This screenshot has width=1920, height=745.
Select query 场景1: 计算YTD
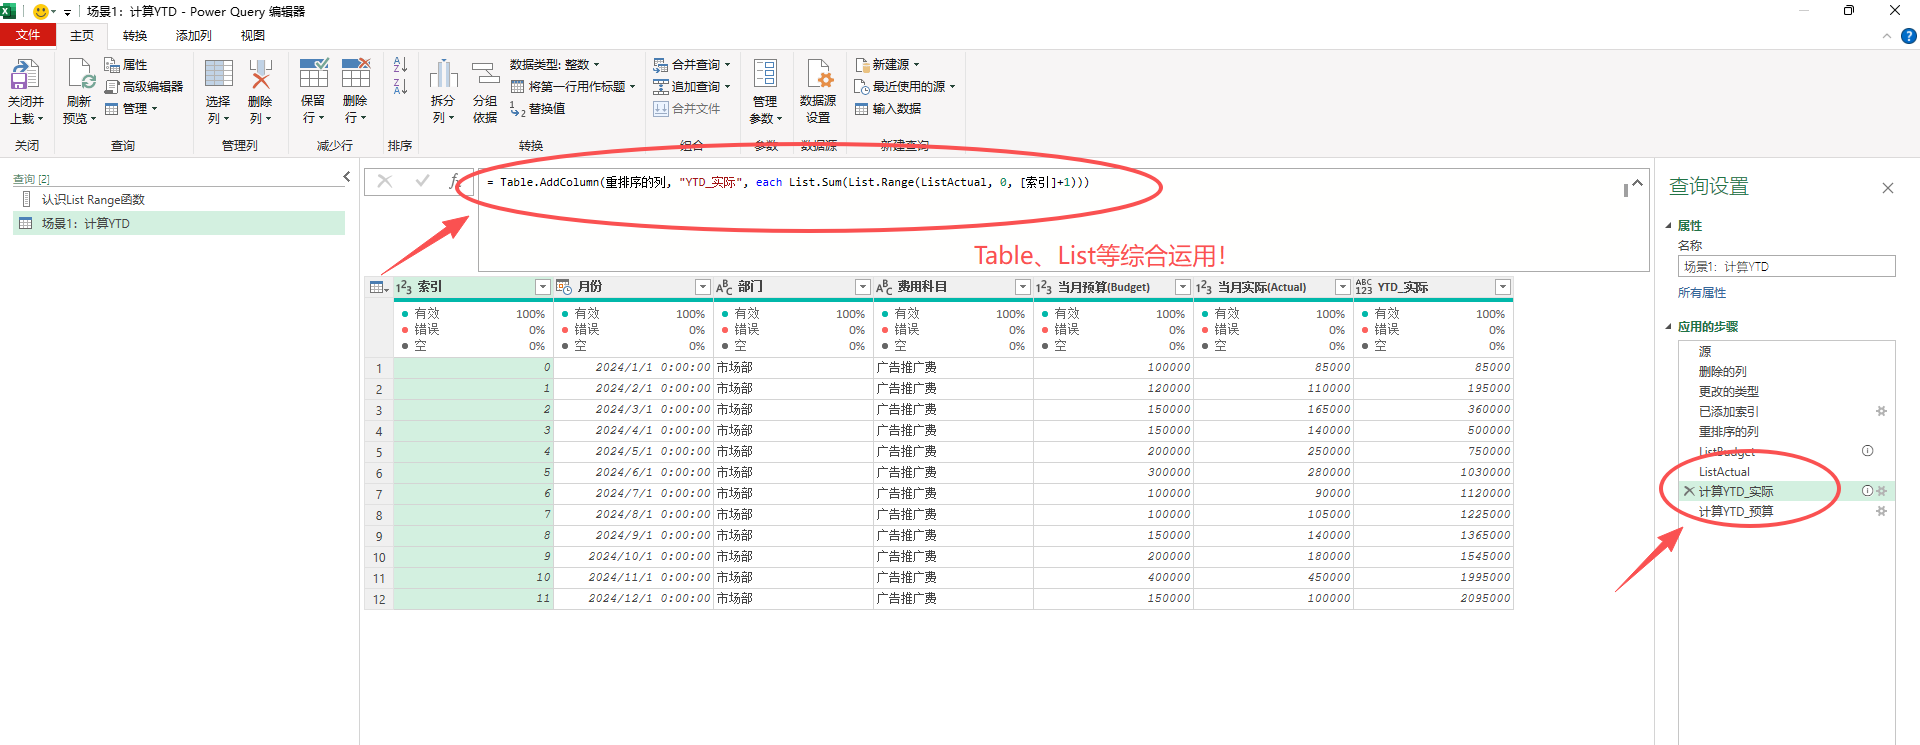point(179,224)
